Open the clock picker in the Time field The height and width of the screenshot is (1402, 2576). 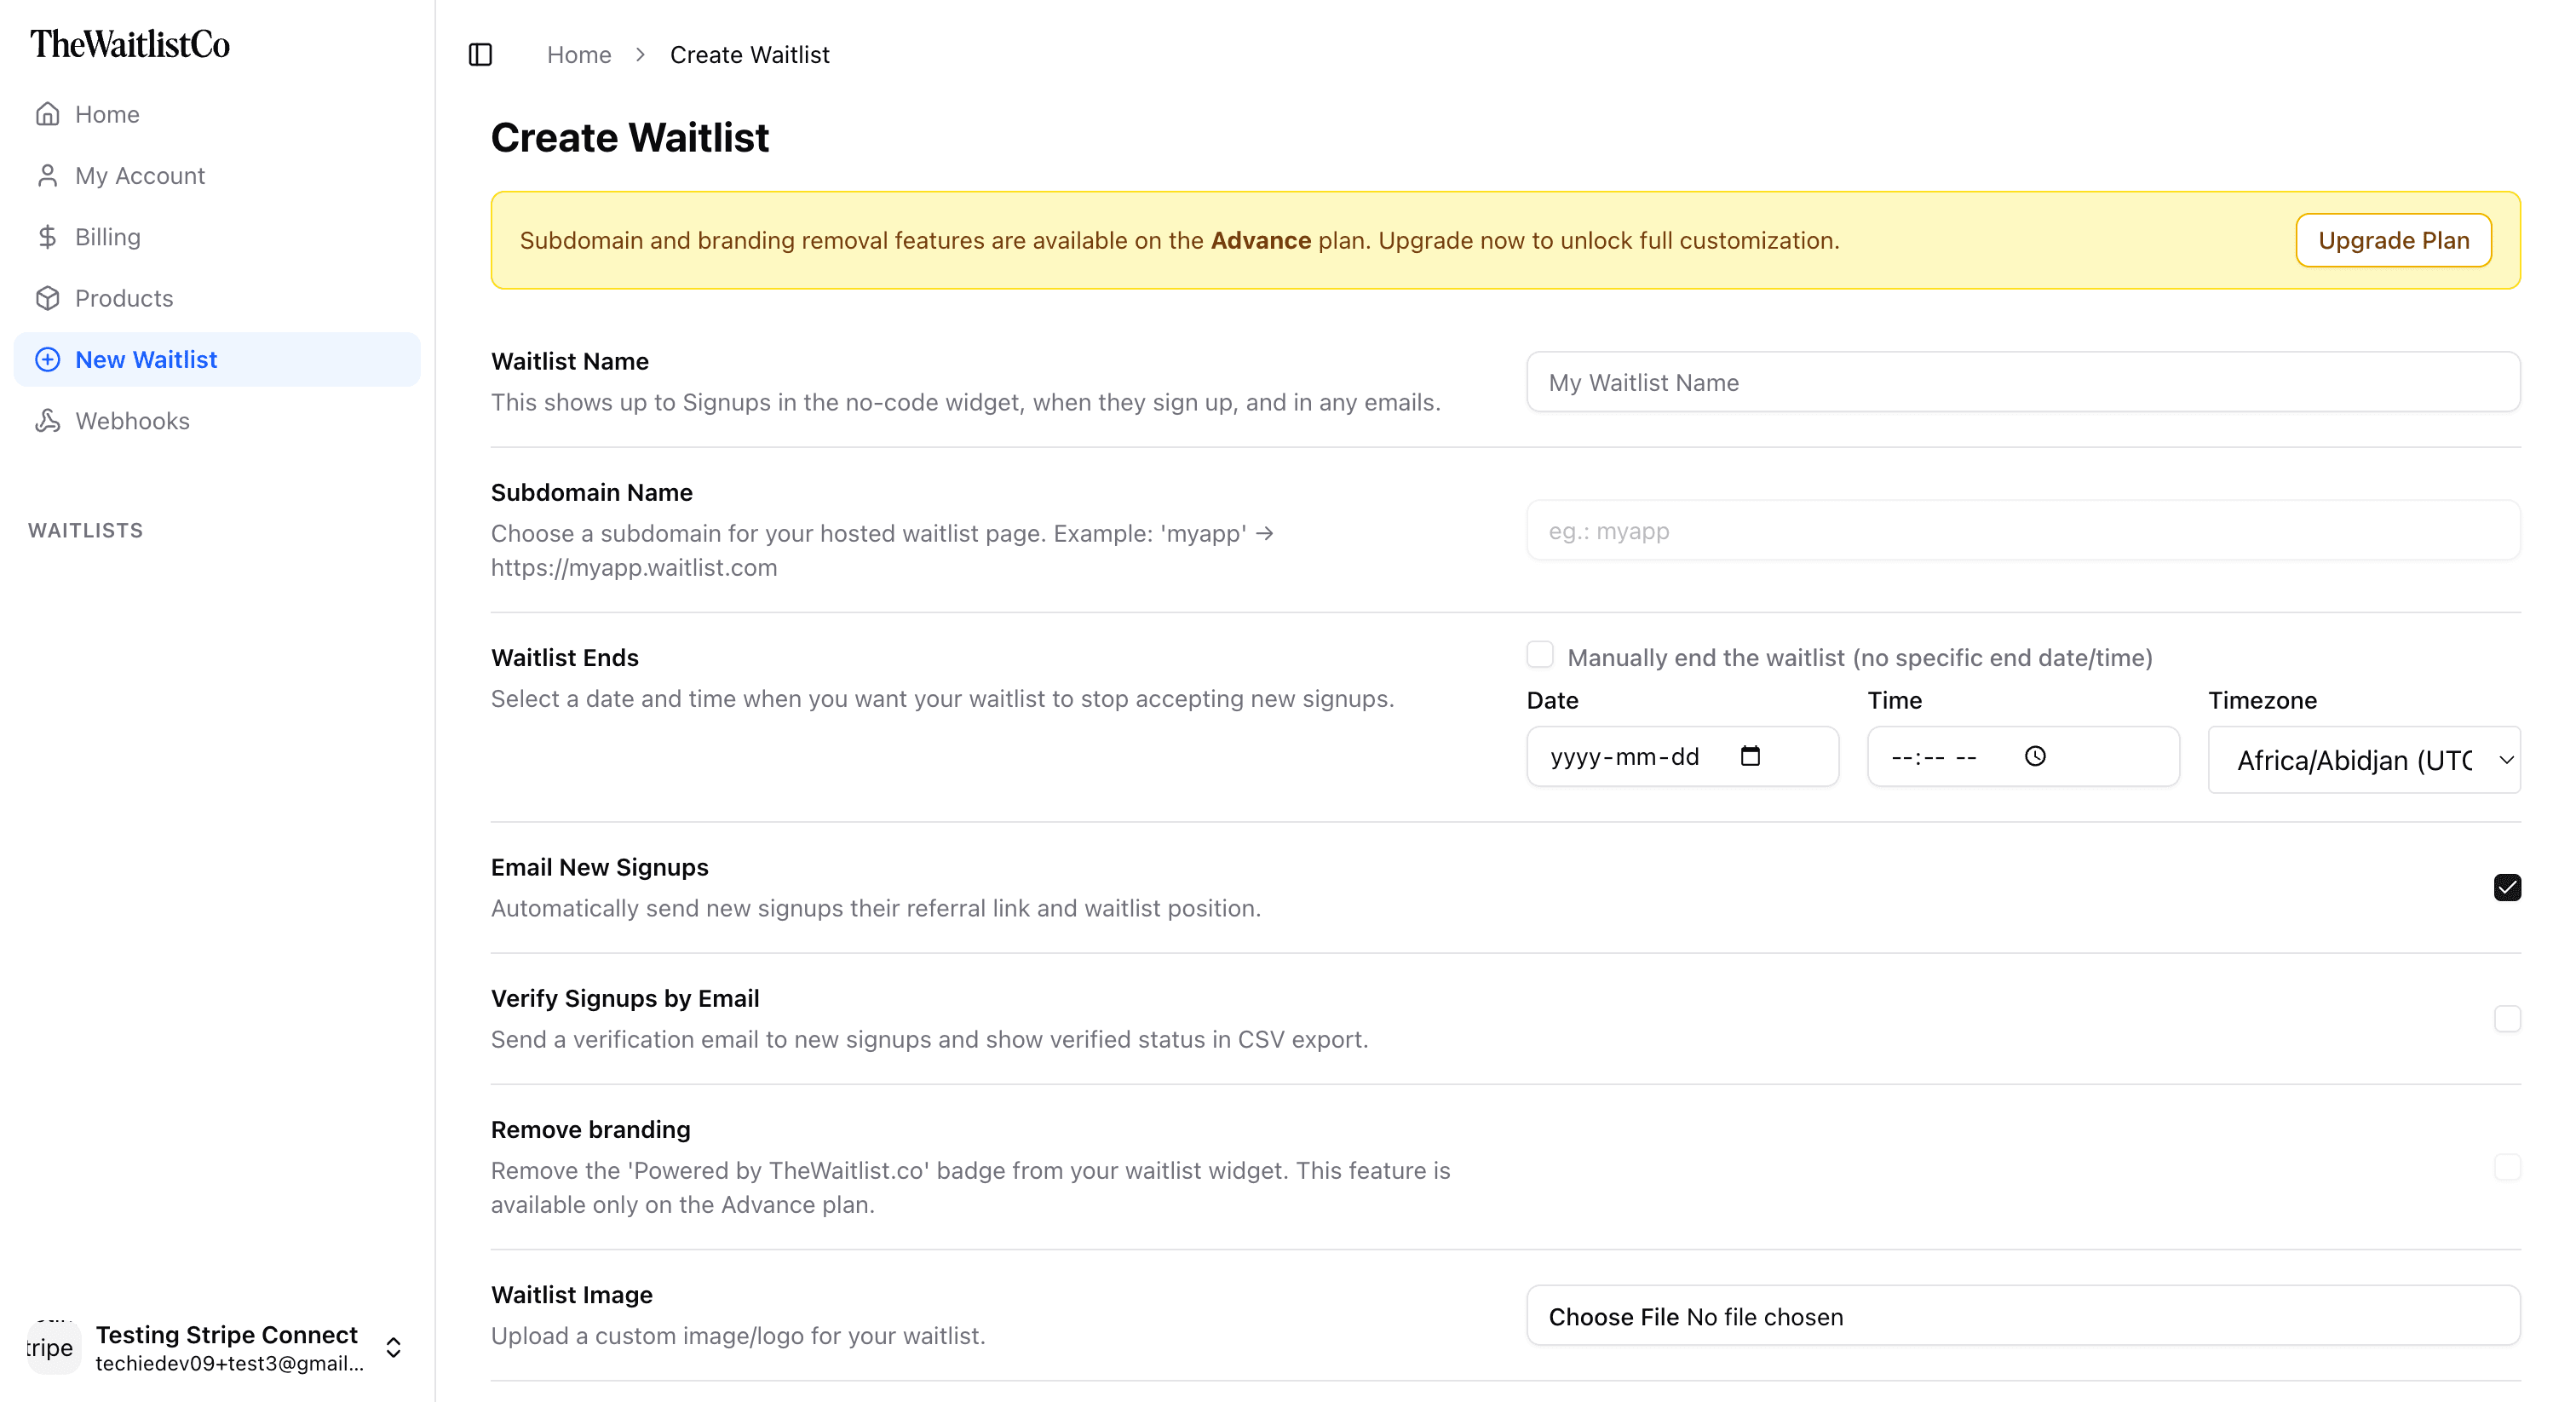(x=2036, y=757)
